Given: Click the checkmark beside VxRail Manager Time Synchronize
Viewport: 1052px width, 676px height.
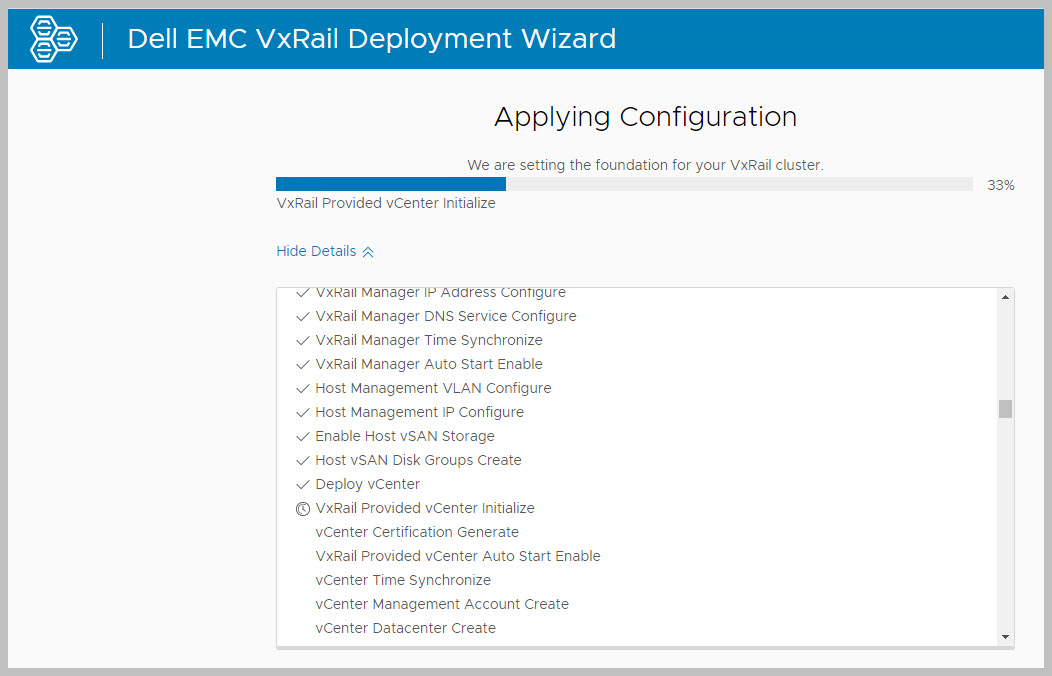Looking at the screenshot, I should [x=303, y=340].
